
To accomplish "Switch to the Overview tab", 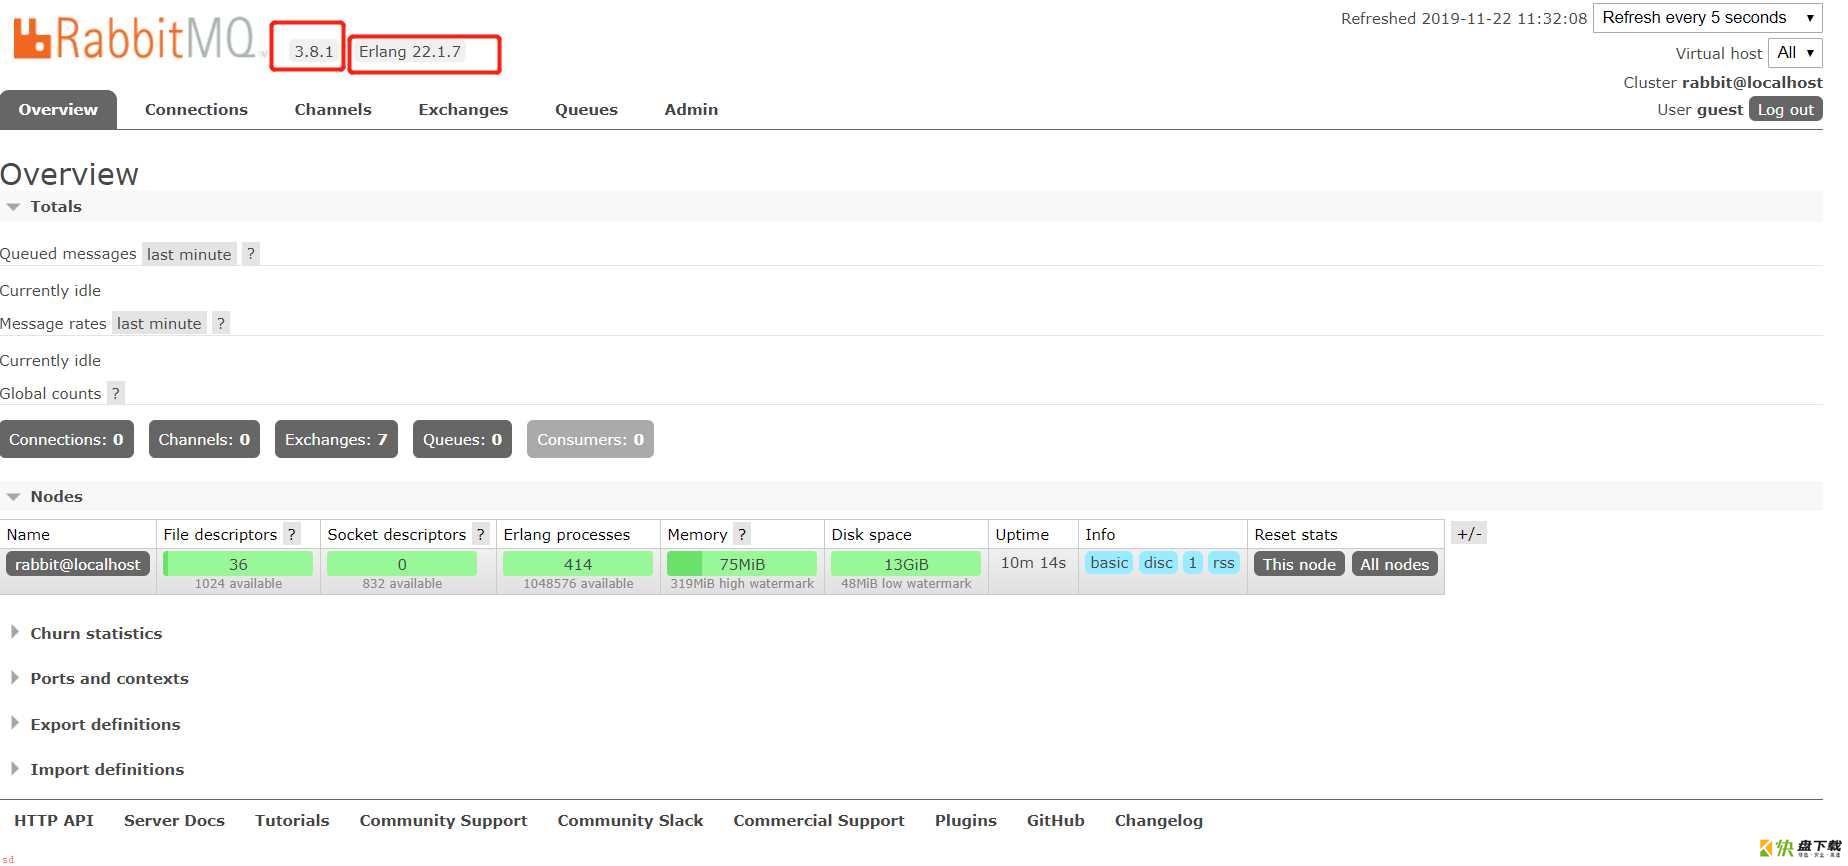I will point(58,110).
